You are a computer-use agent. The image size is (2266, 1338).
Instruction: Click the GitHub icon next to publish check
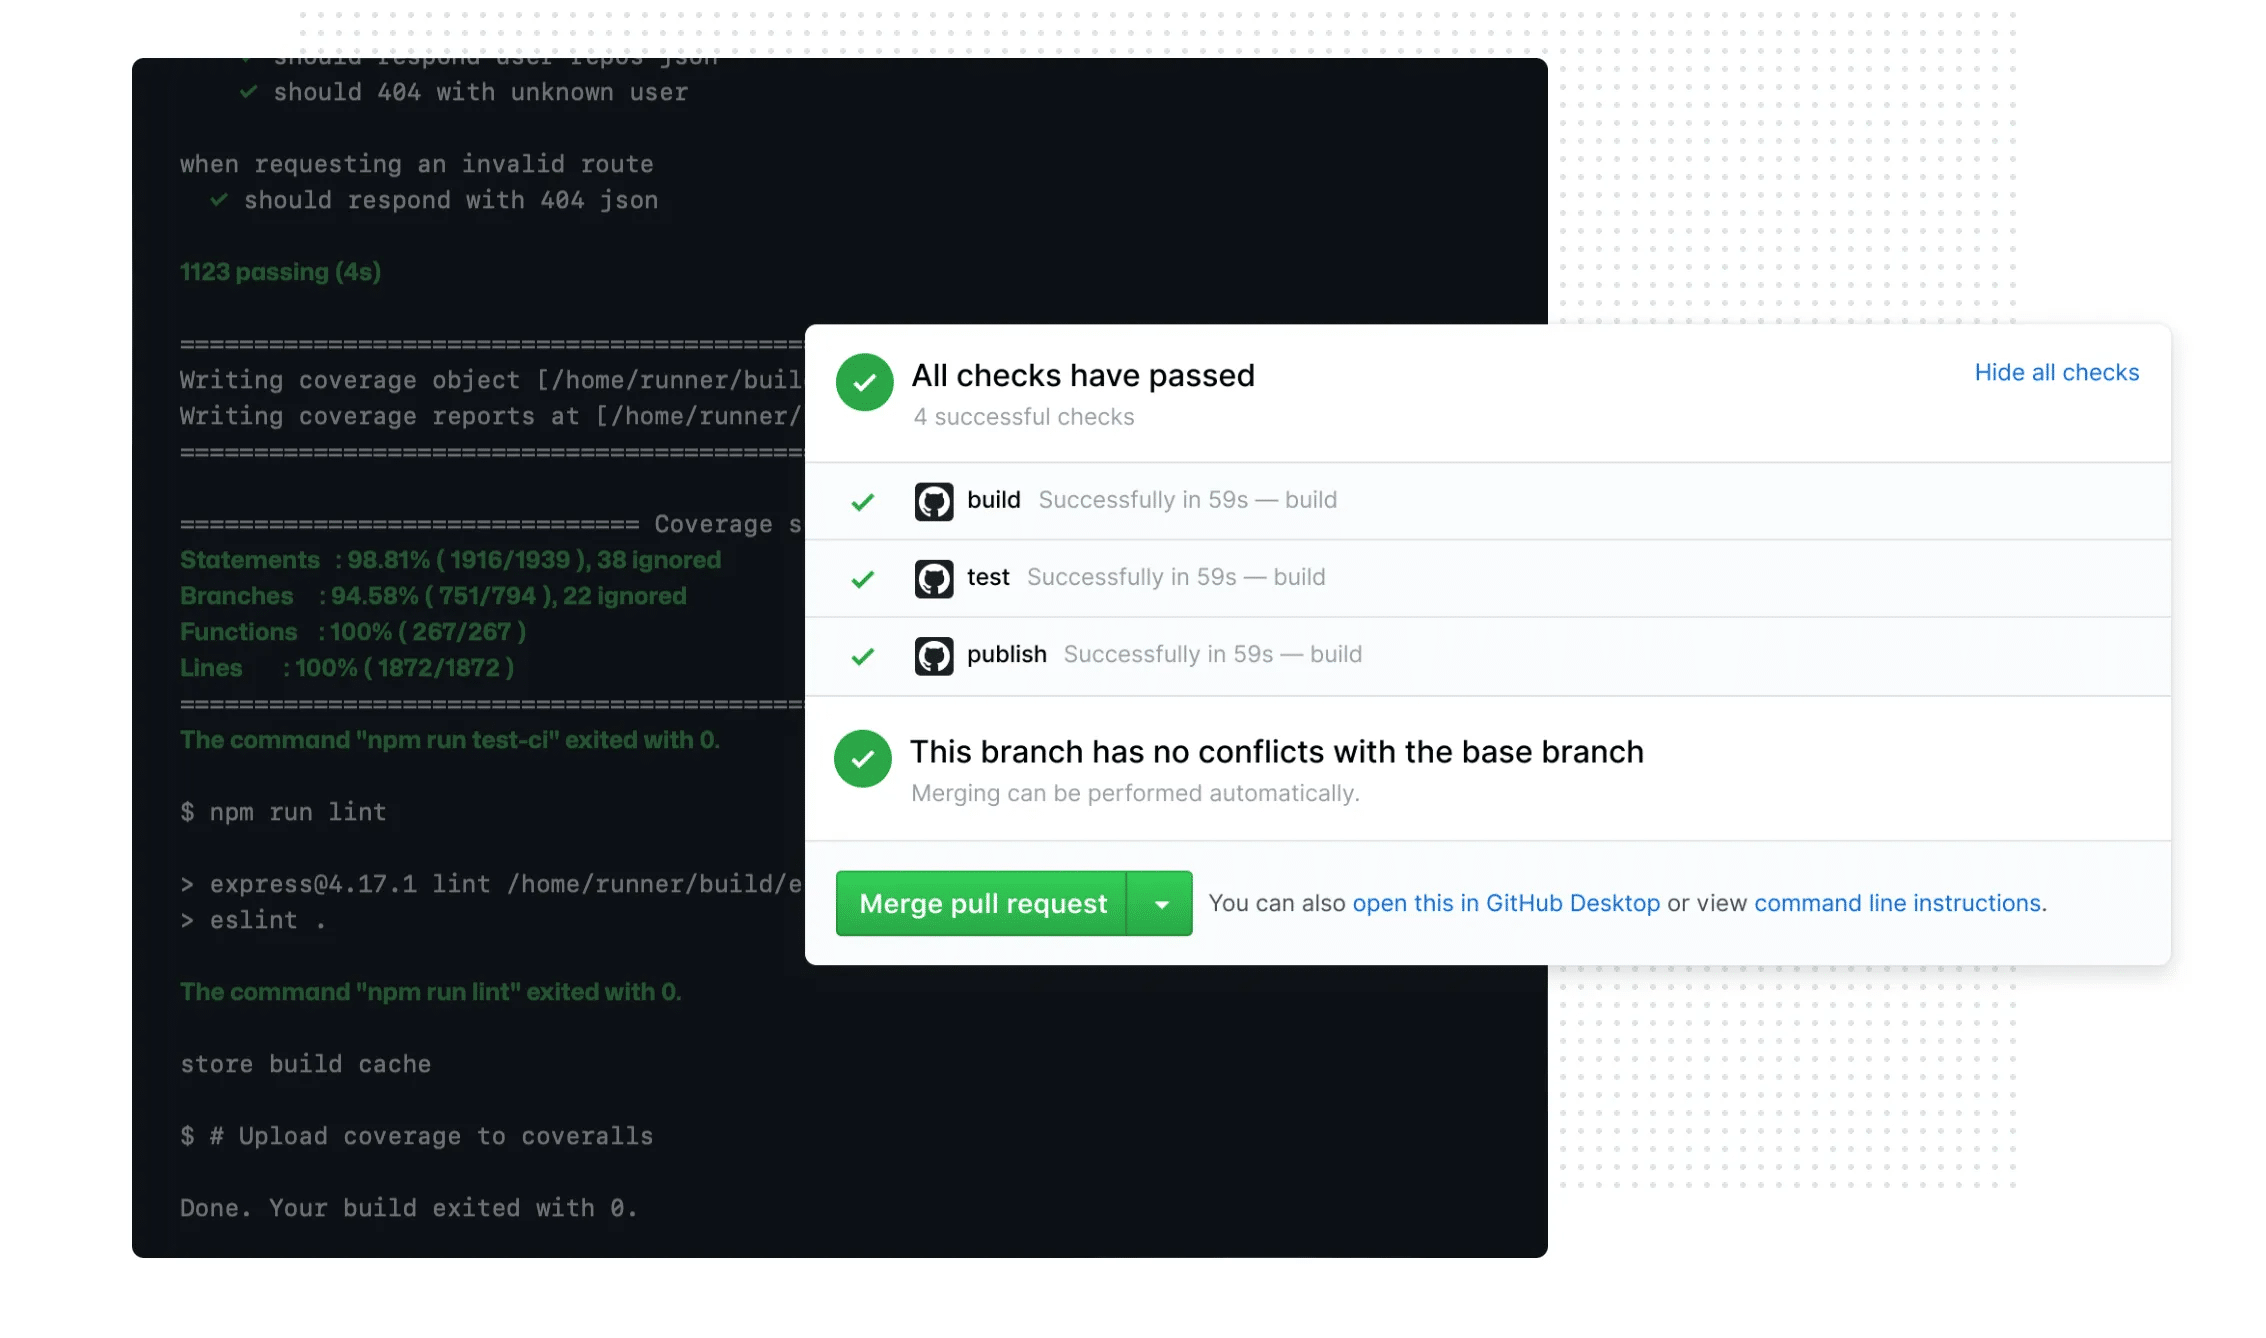pyautogui.click(x=934, y=655)
